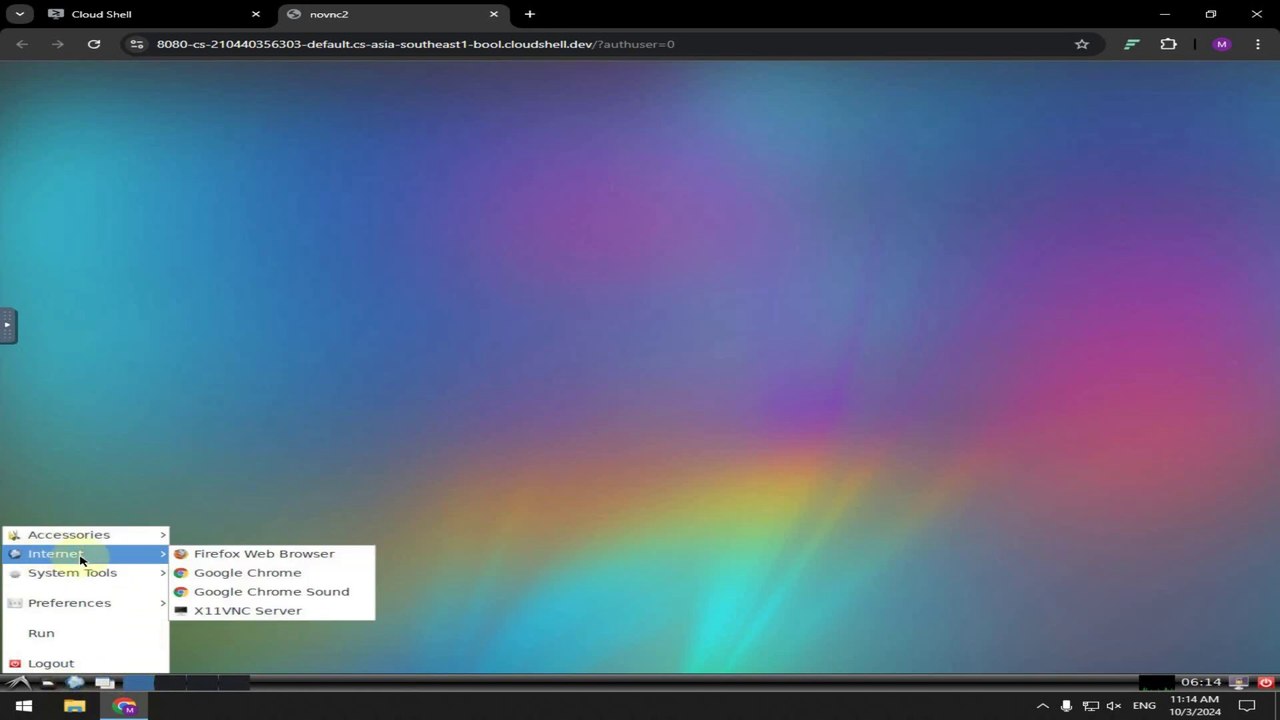
Task: Open Firefox Web Browser from Internet submenu
Action: [x=272, y=554]
